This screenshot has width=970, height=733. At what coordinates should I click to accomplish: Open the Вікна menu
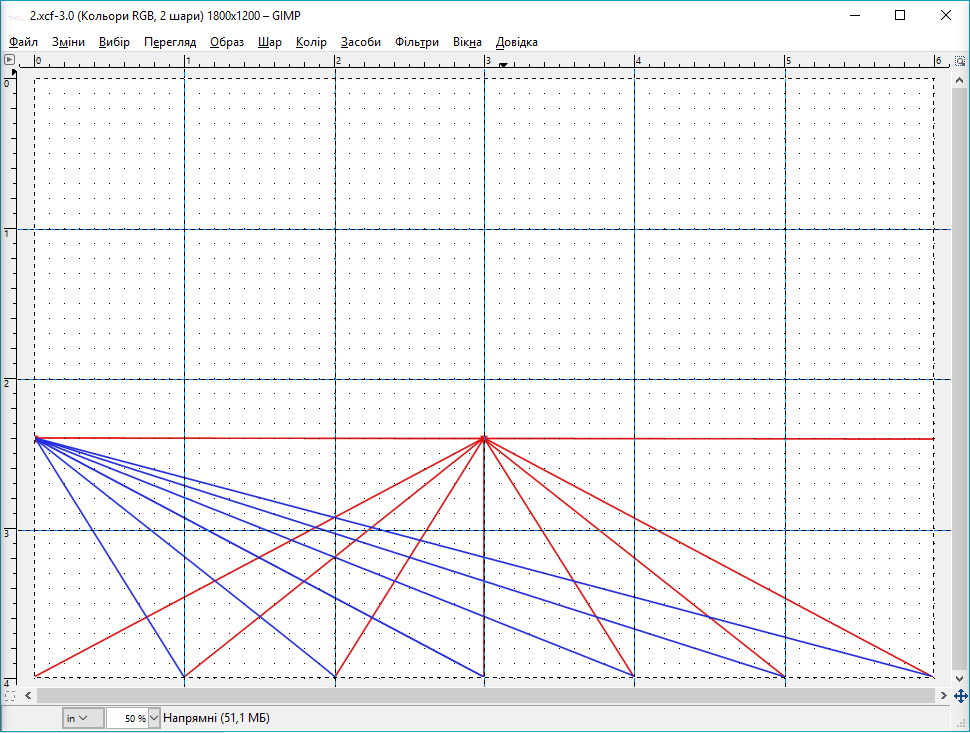pyautogui.click(x=467, y=42)
